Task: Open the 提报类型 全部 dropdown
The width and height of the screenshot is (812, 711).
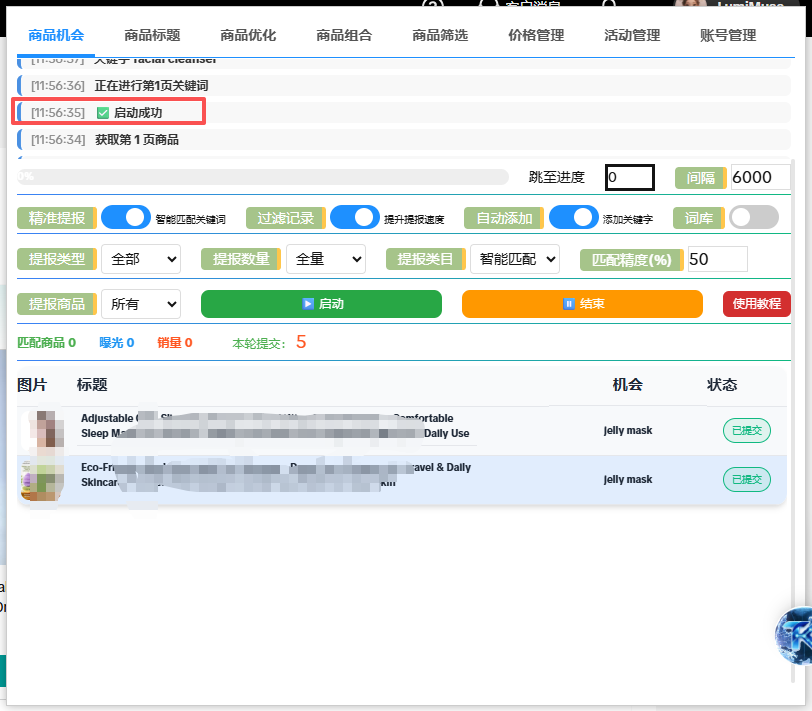Action: [x=140, y=258]
